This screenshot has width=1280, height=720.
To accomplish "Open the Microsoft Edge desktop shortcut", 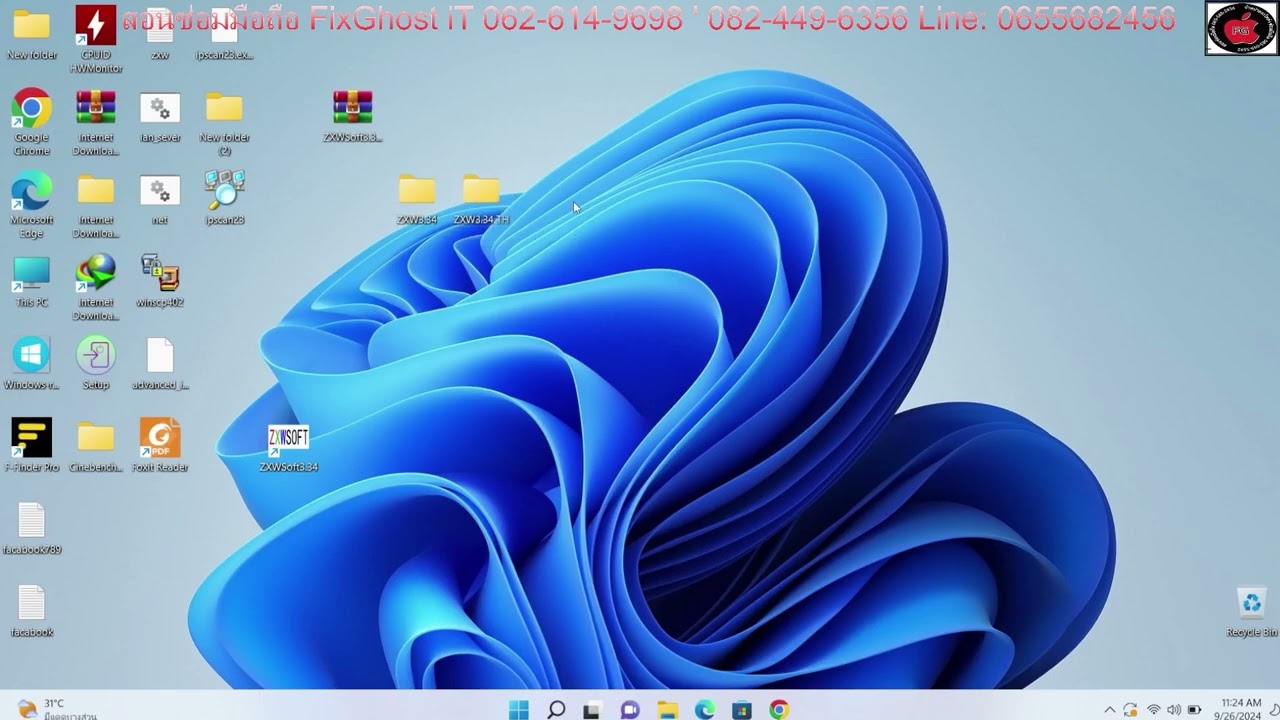I will (32, 204).
